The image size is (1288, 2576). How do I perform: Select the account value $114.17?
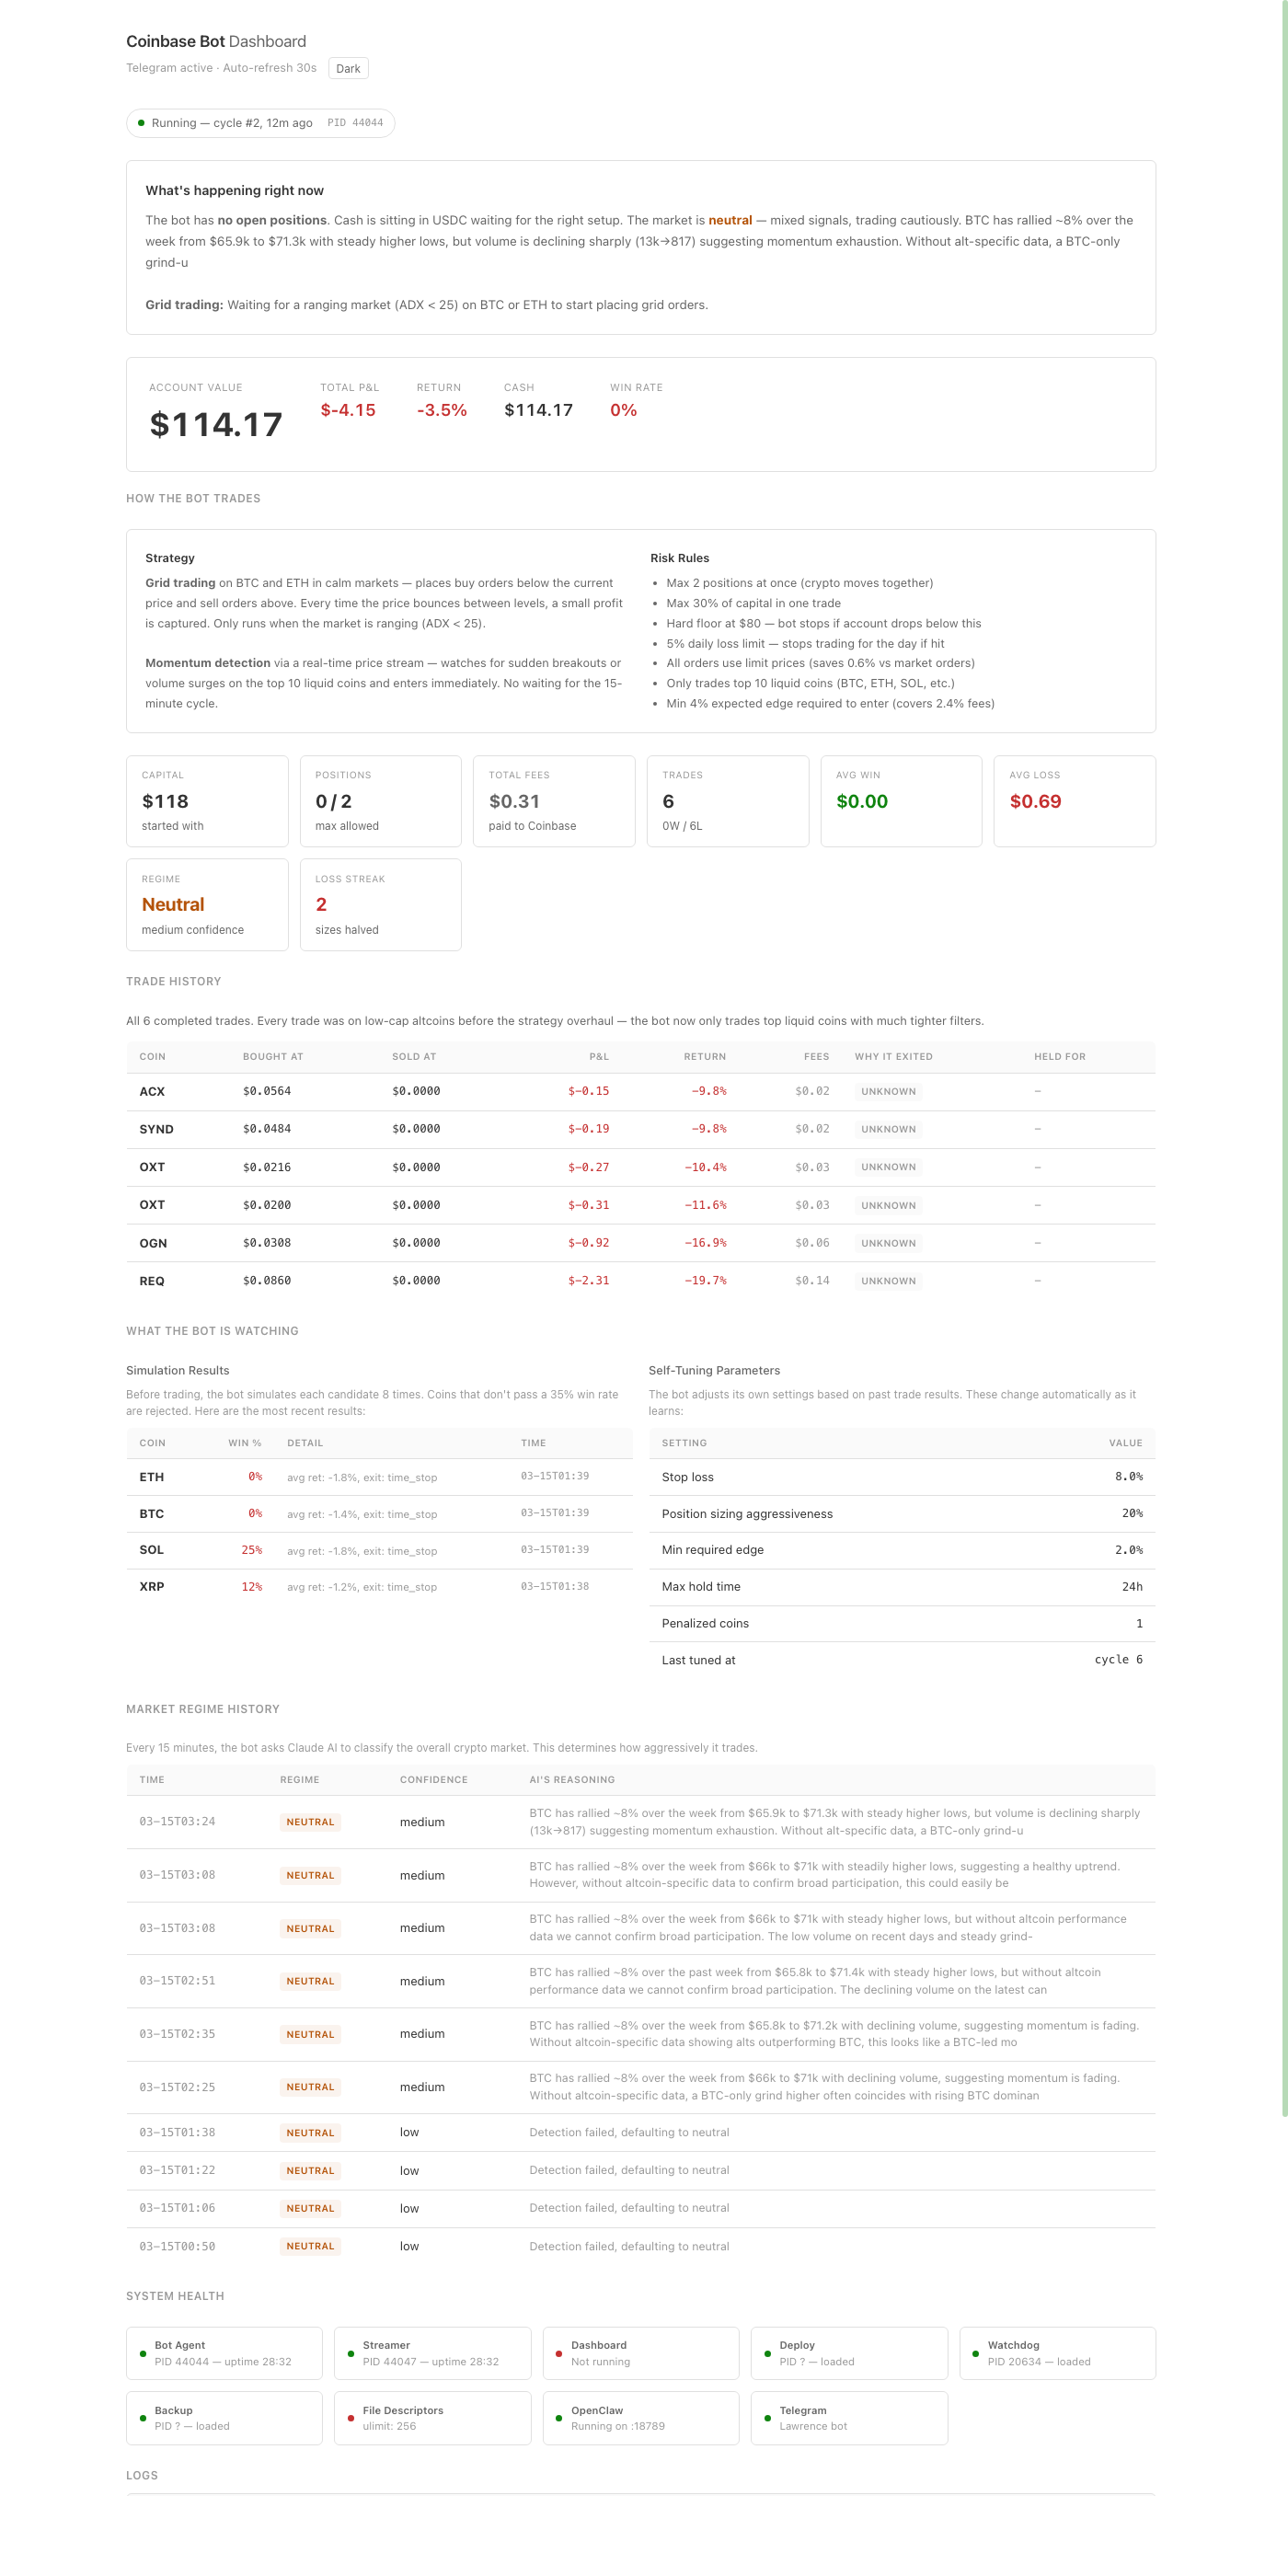[x=216, y=424]
